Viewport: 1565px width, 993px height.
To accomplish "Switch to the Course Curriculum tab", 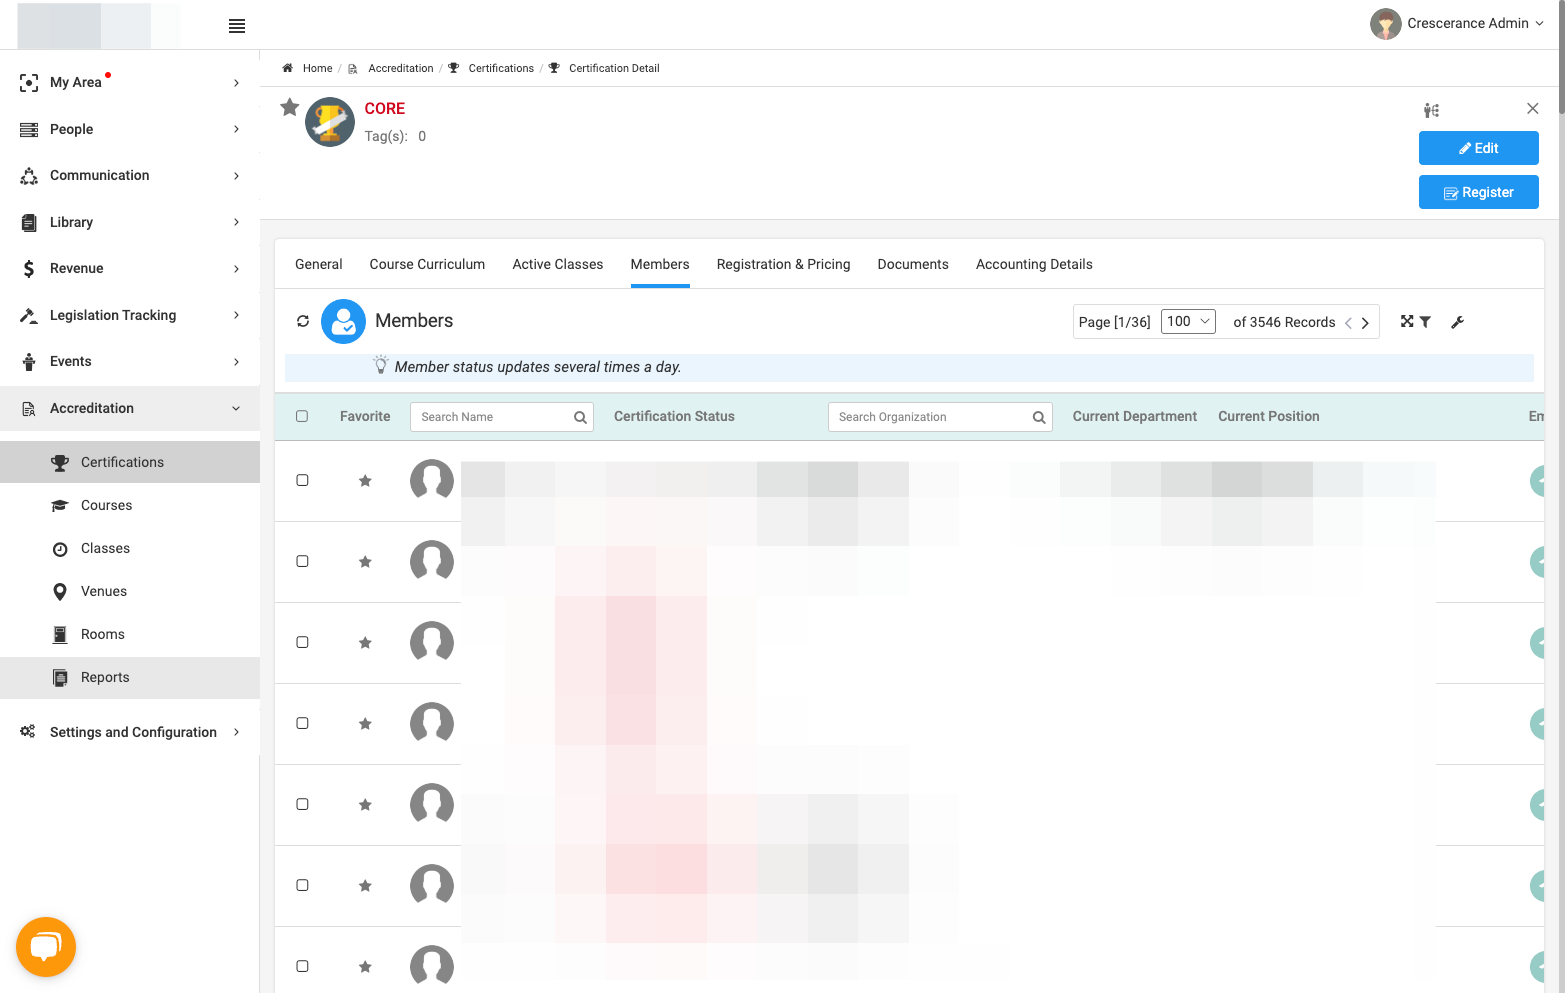I will [x=427, y=264].
